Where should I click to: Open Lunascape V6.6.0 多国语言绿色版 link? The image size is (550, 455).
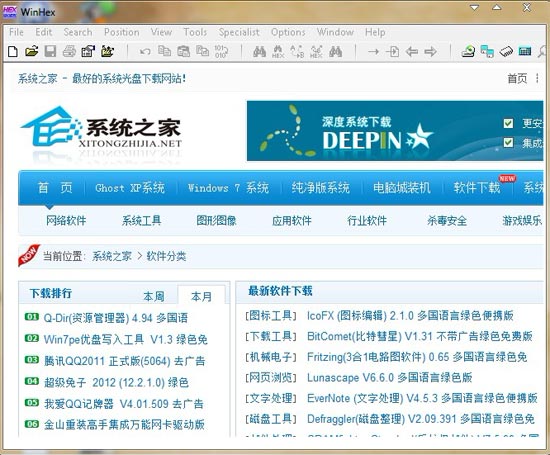coord(390,377)
